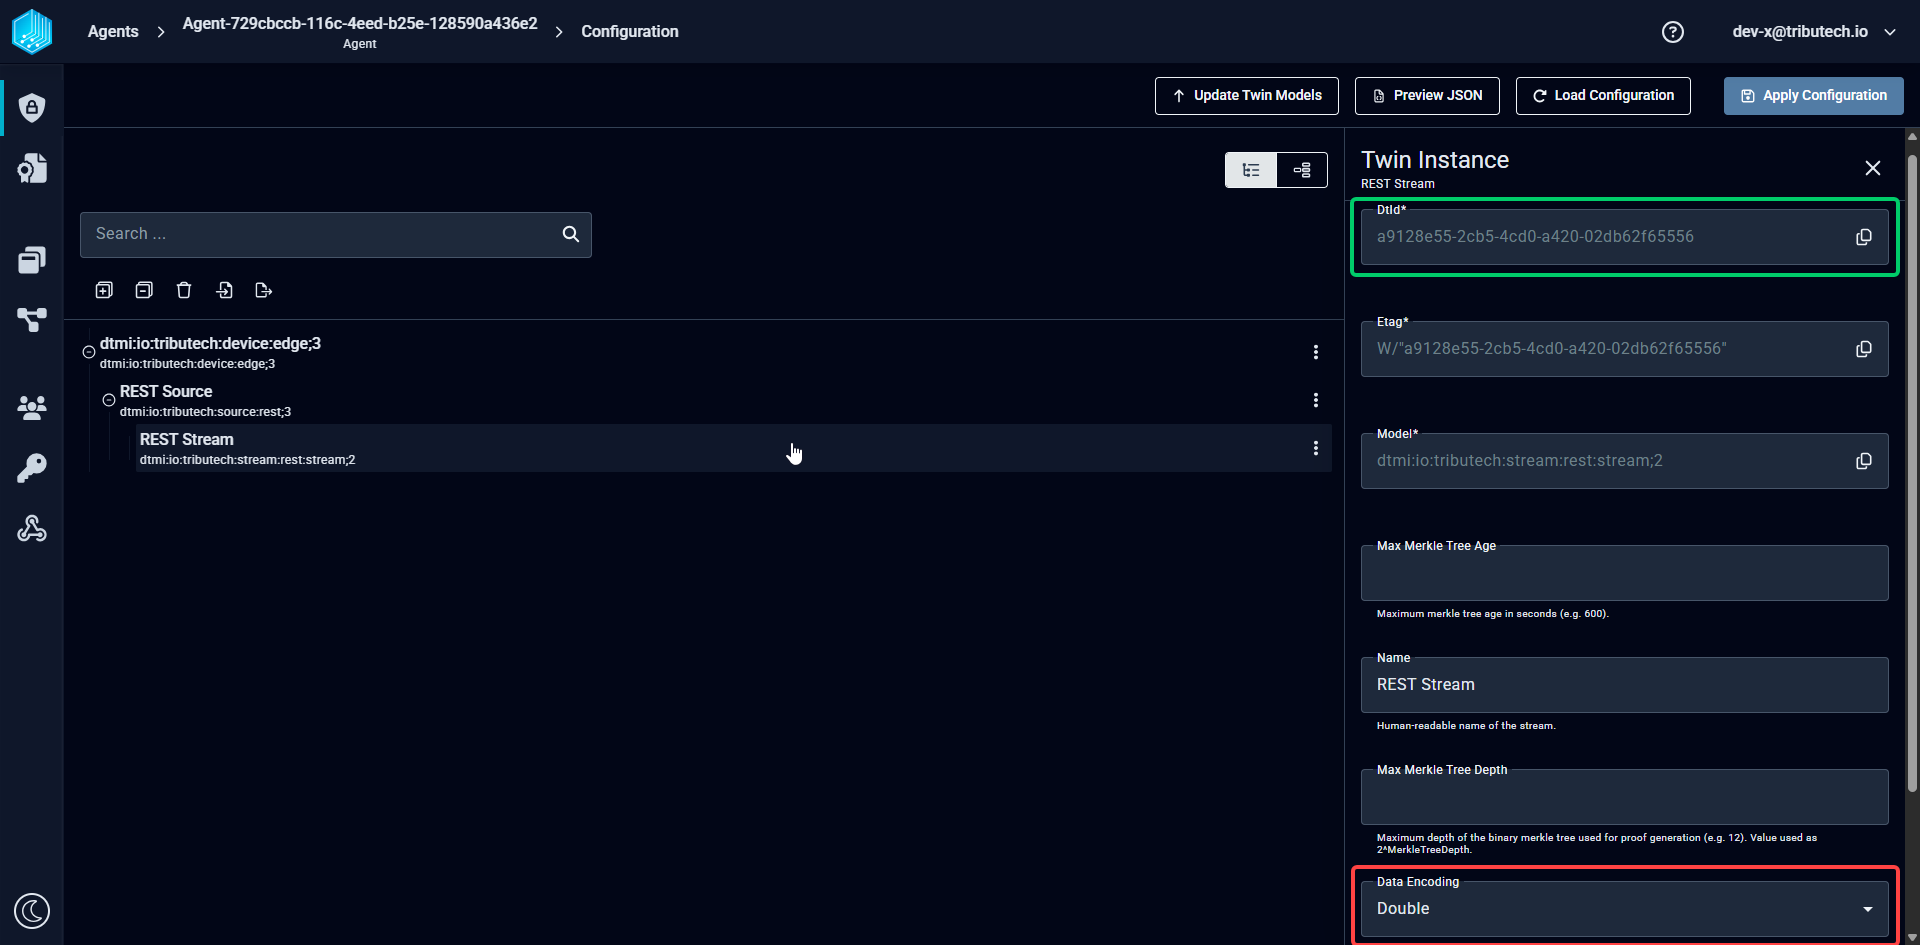This screenshot has width=1920, height=945.
Task: Click the Tributech logo icon
Action: coord(32,31)
